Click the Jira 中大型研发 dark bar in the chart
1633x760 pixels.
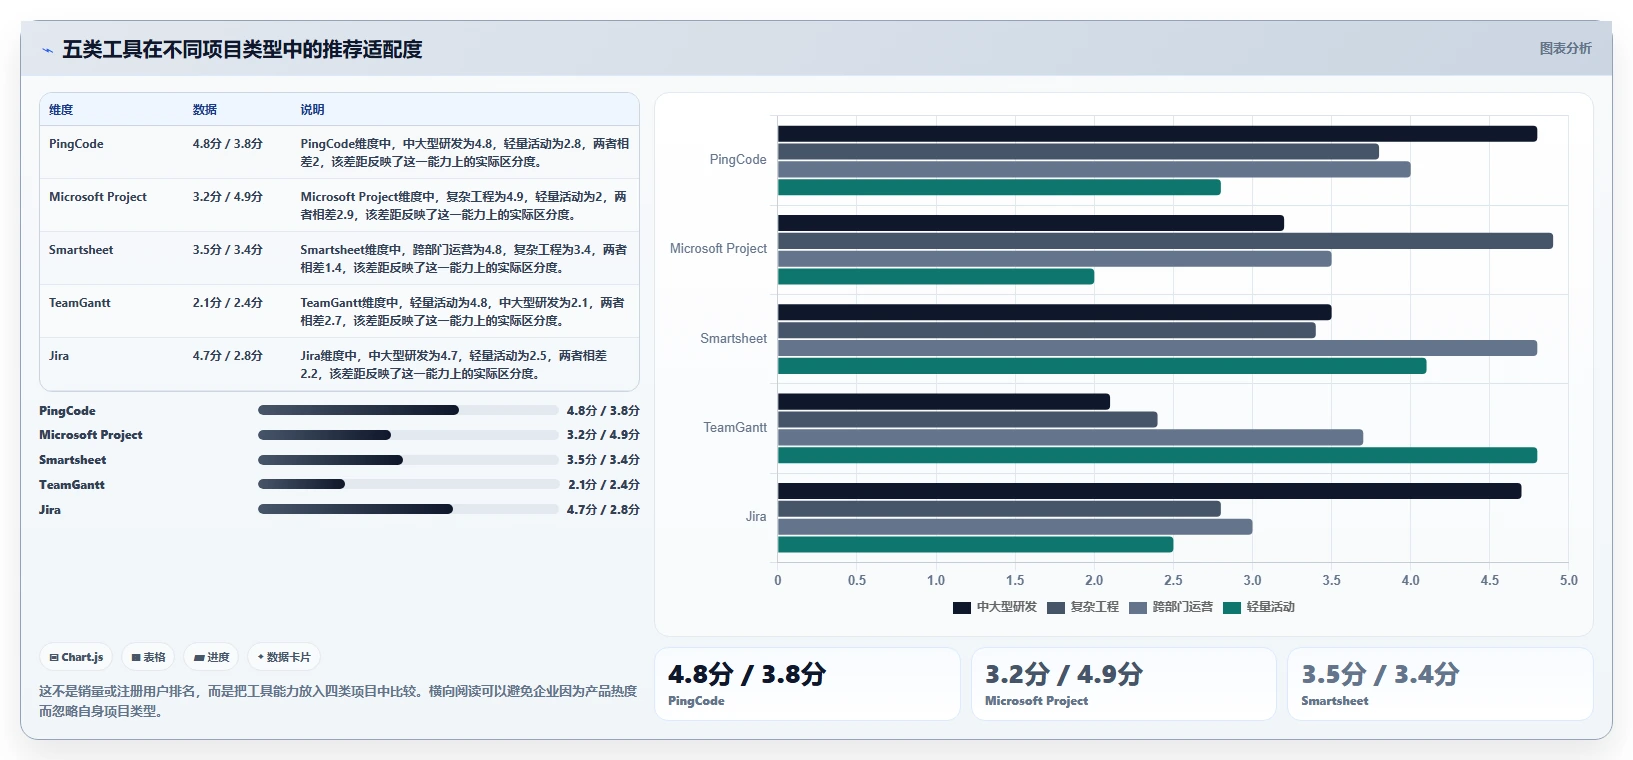(x=1149, y=491)
